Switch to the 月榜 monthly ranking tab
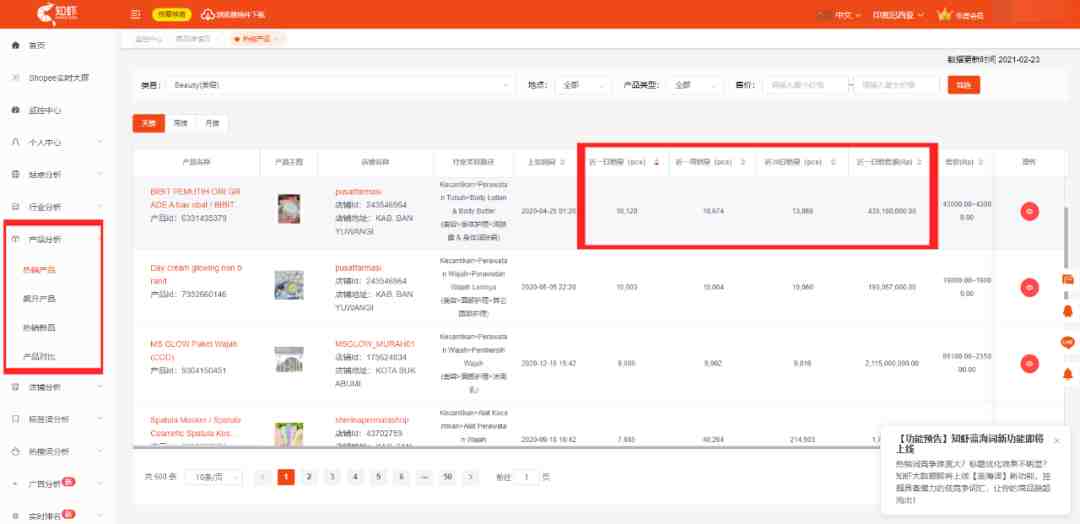 [x=212, y=123]
